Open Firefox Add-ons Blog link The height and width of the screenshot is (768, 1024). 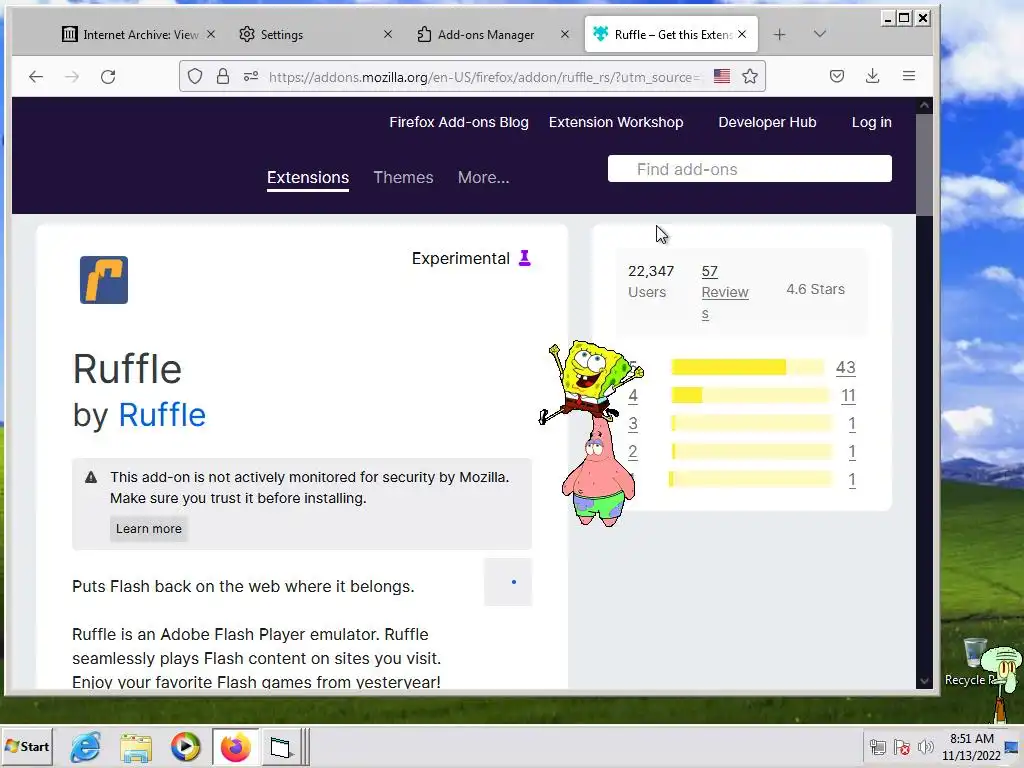click(458, 122)
